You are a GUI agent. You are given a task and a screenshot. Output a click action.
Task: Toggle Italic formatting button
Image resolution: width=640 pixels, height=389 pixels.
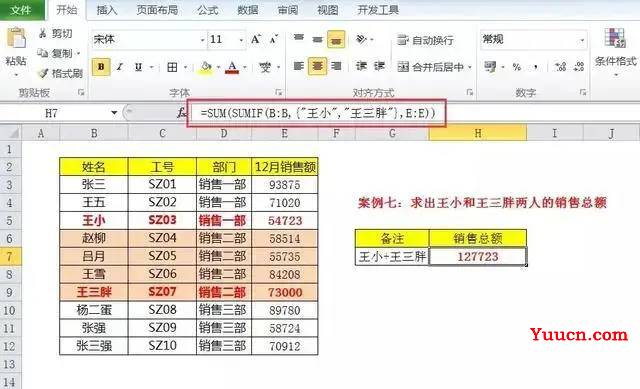(120, 67)
